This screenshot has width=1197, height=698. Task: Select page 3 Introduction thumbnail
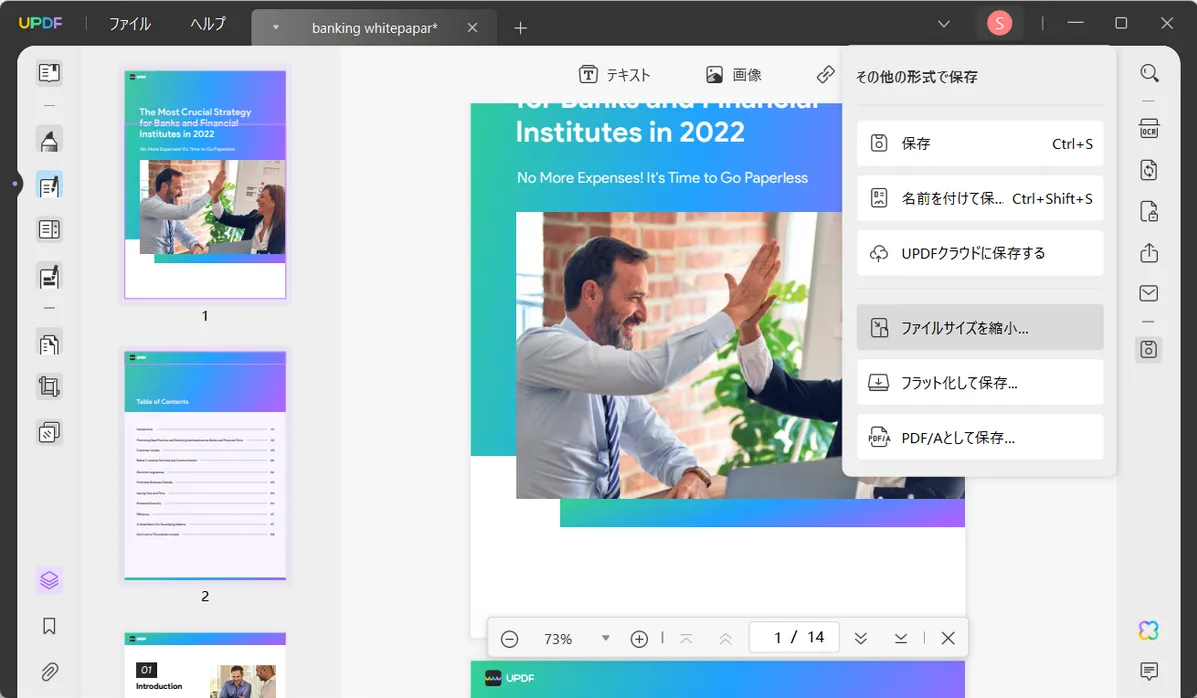(205, 665)
